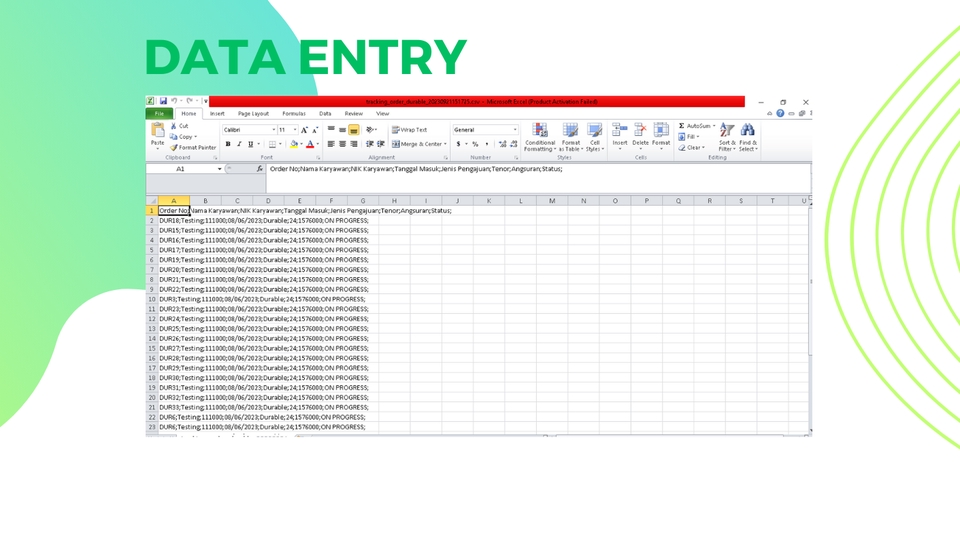
Task: Switch to the Formulas tab
Action: (x=294, y=114)
